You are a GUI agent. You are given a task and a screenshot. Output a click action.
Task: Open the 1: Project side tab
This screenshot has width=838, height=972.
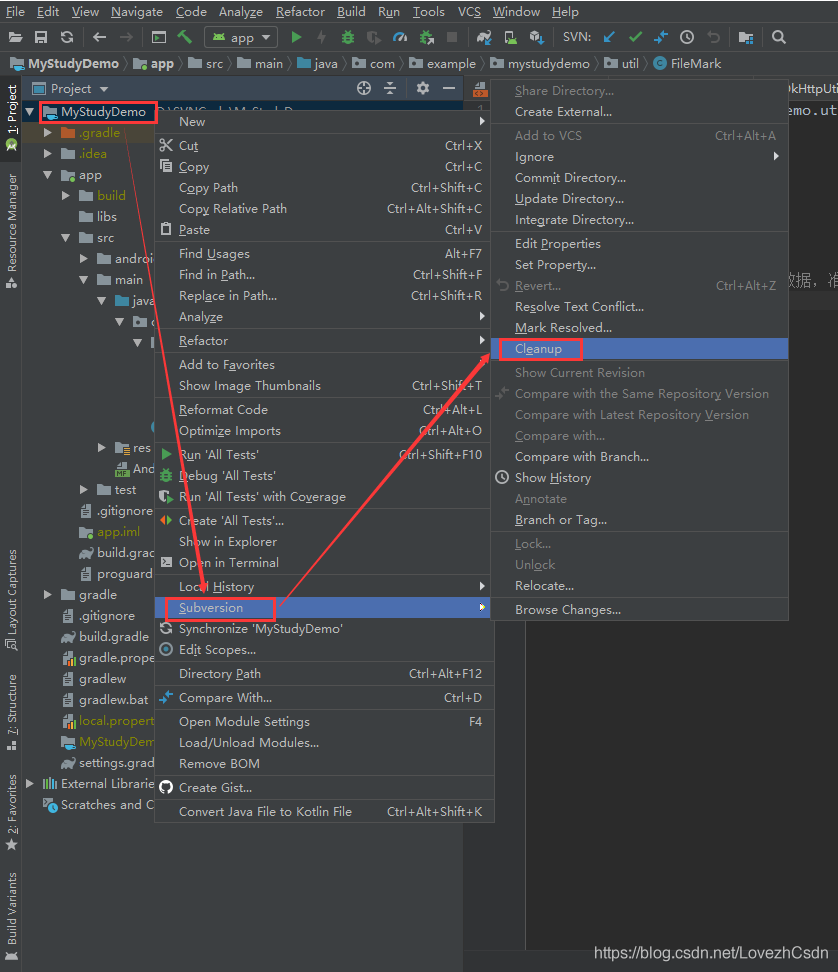11,118
